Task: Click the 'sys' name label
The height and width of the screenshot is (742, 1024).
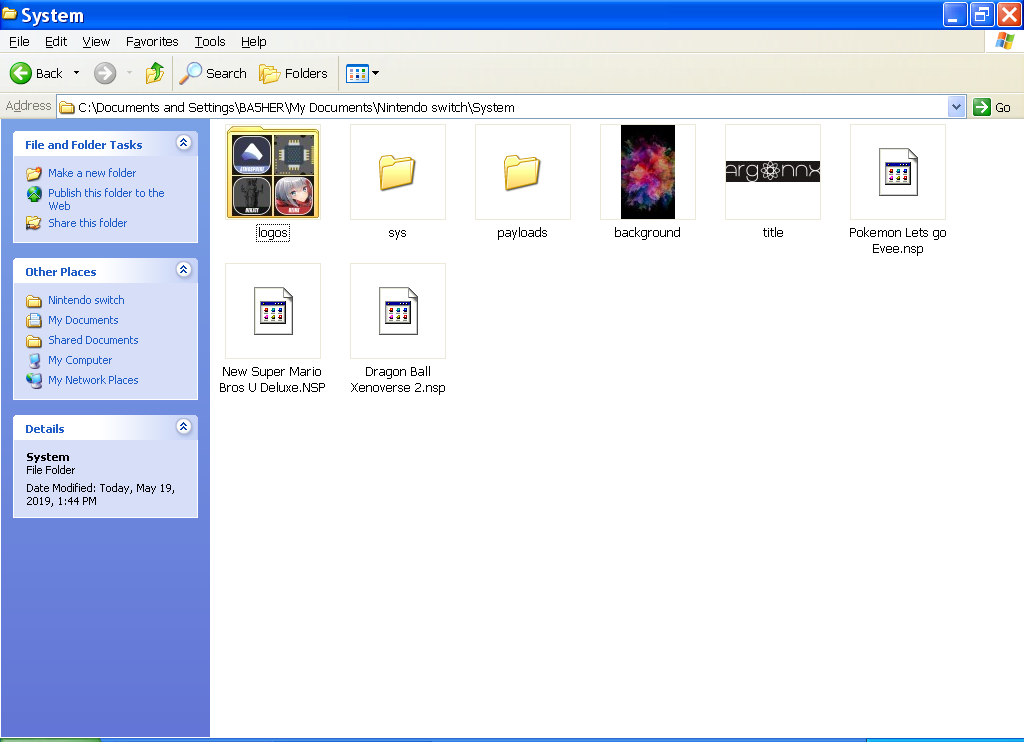Action: click(x=397, y=233)
